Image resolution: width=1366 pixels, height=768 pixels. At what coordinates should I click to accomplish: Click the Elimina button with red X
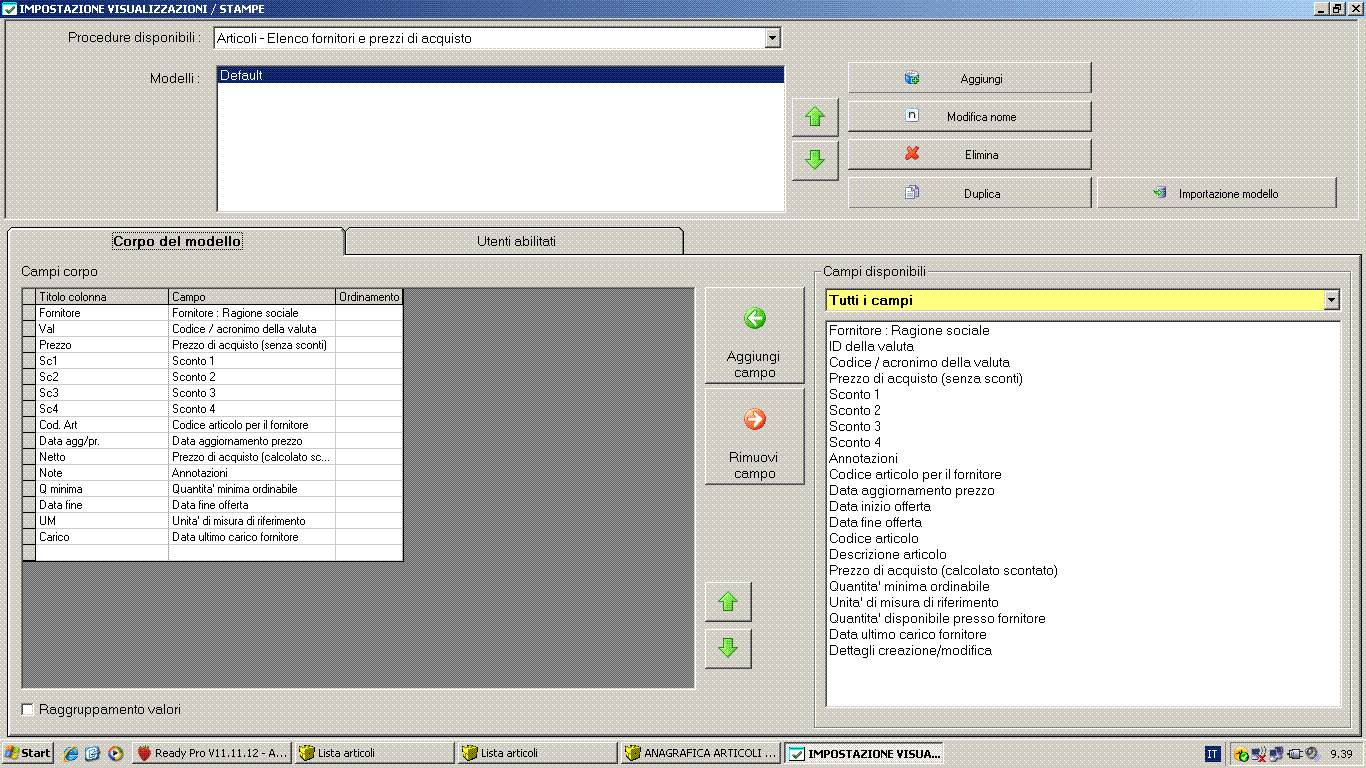(x=969, y=155)
